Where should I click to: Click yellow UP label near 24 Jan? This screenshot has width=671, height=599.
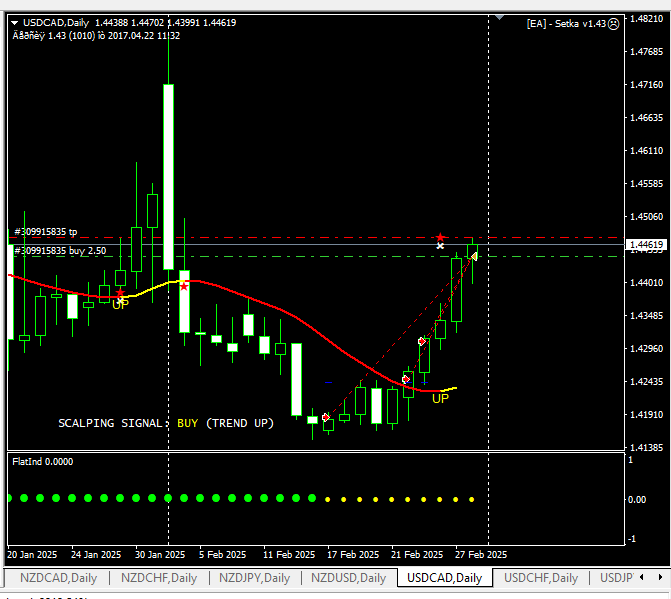click(120, 305)
